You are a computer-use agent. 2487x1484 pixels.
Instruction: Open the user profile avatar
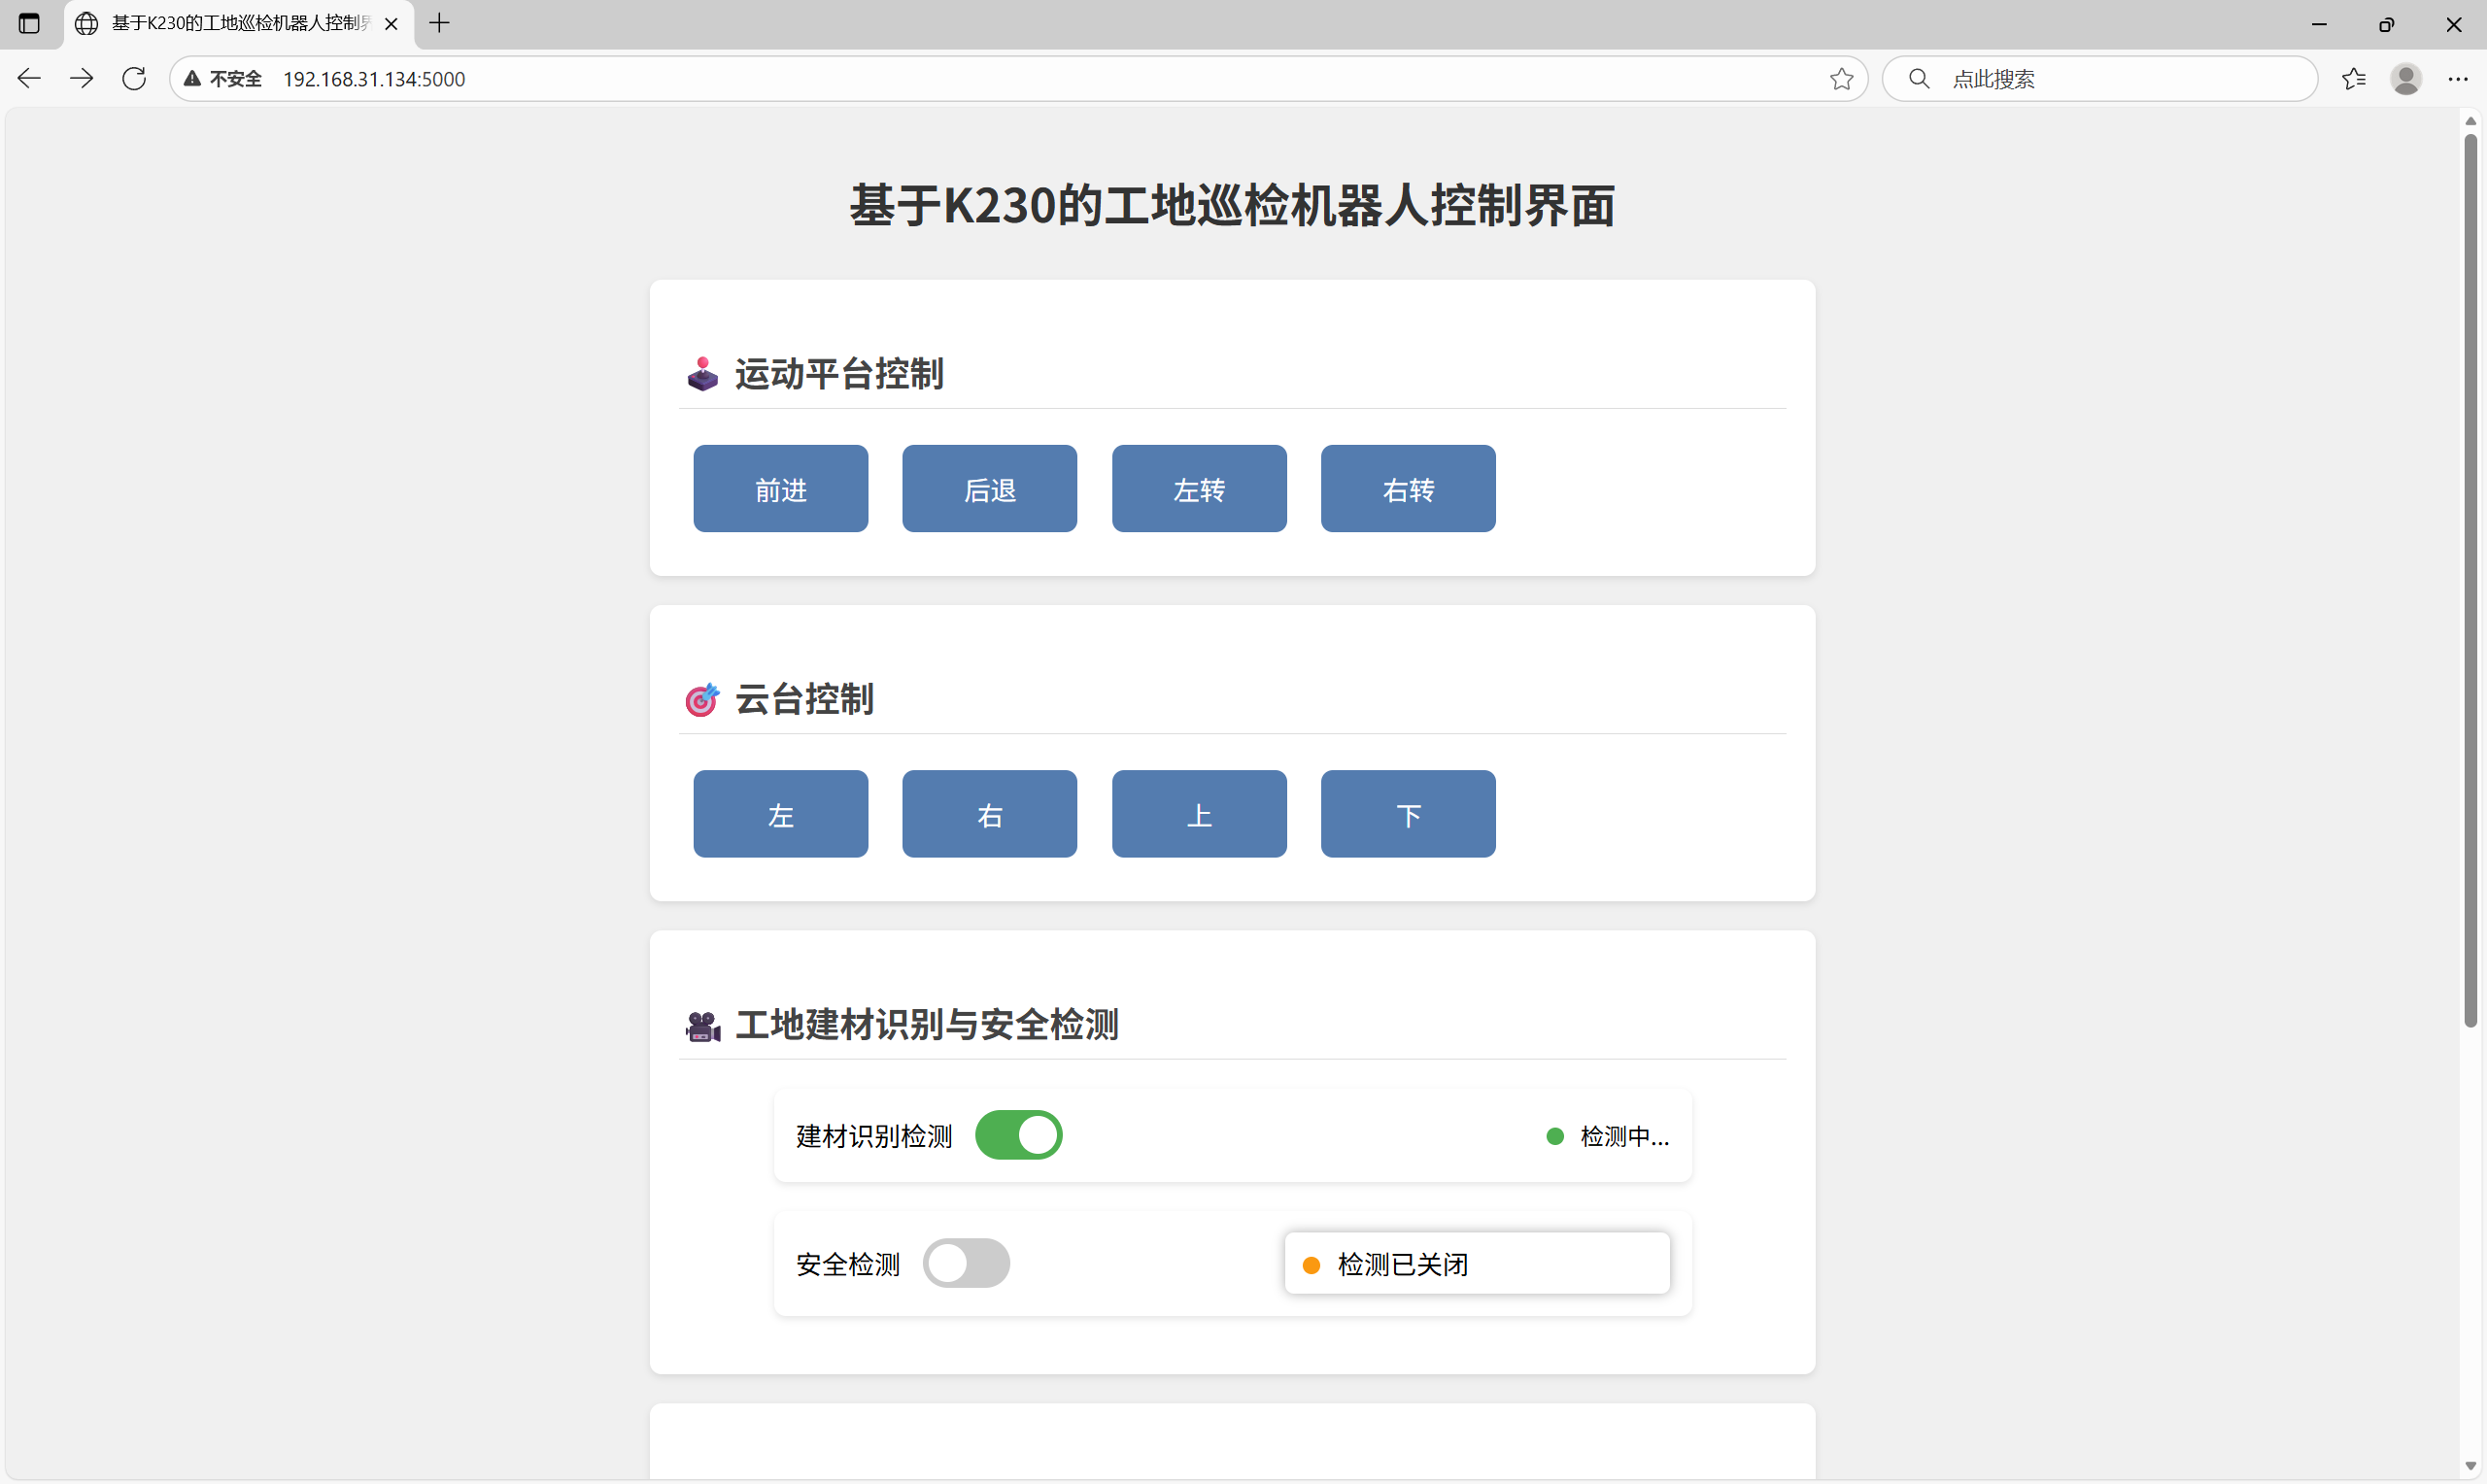coord(2405,78)
